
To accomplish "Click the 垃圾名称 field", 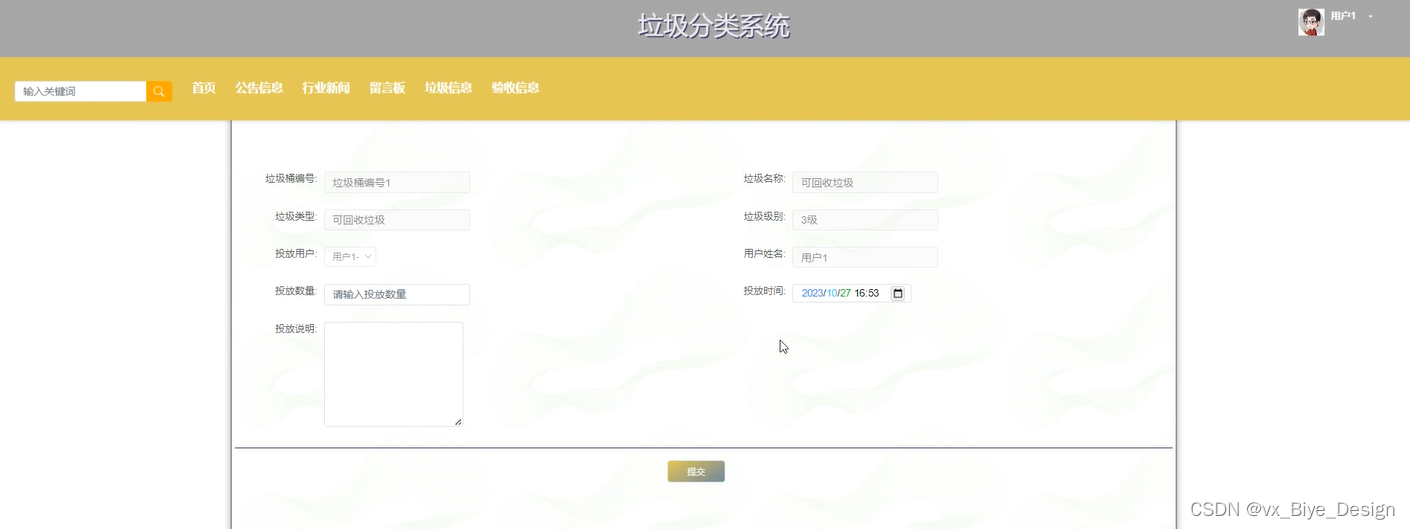I will click(x=865, y=182).
